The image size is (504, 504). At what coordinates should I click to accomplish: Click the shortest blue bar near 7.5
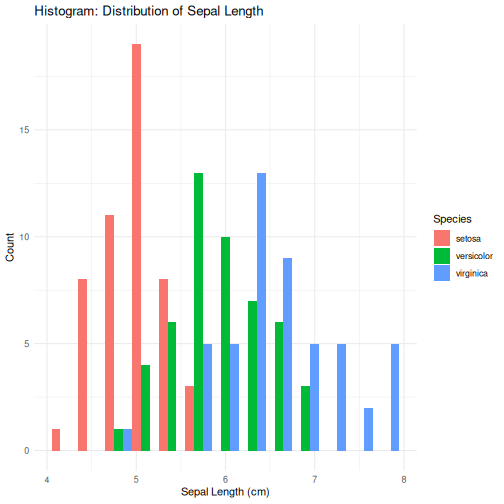click(368, 429)
